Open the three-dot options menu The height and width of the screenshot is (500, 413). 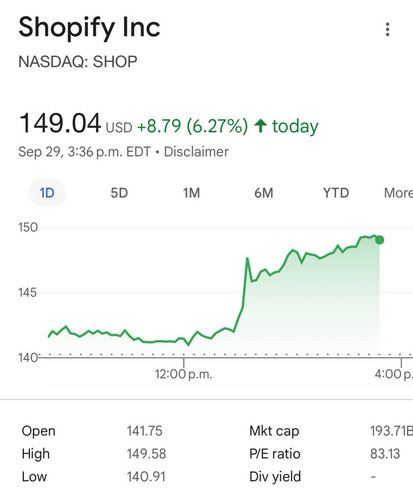point(387,29)
